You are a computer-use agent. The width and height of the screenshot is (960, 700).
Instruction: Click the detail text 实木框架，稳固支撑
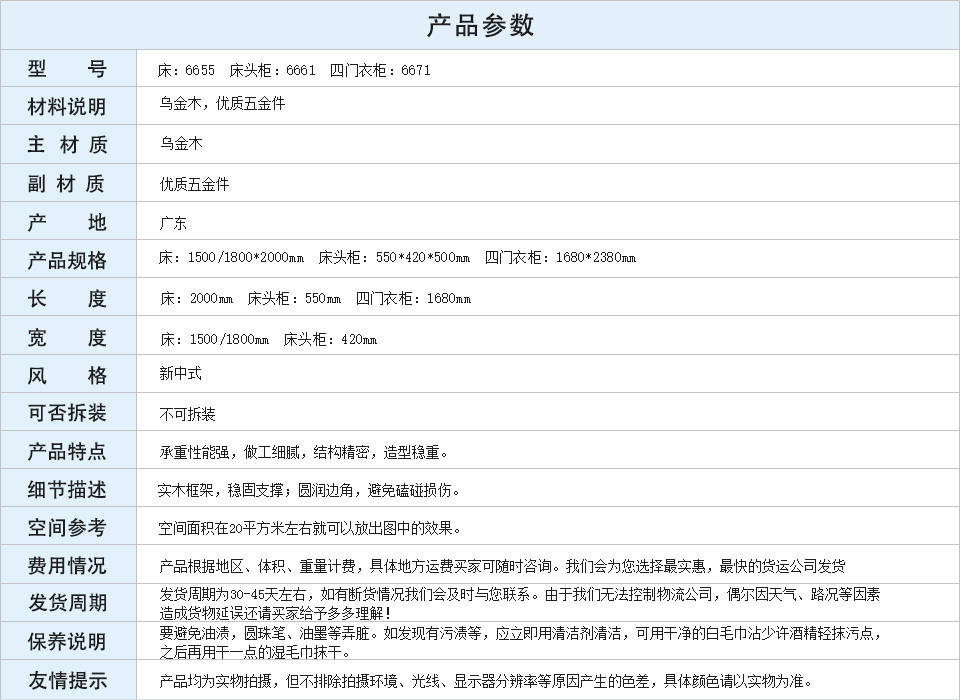pyautogui.click(x=220, y=491)
